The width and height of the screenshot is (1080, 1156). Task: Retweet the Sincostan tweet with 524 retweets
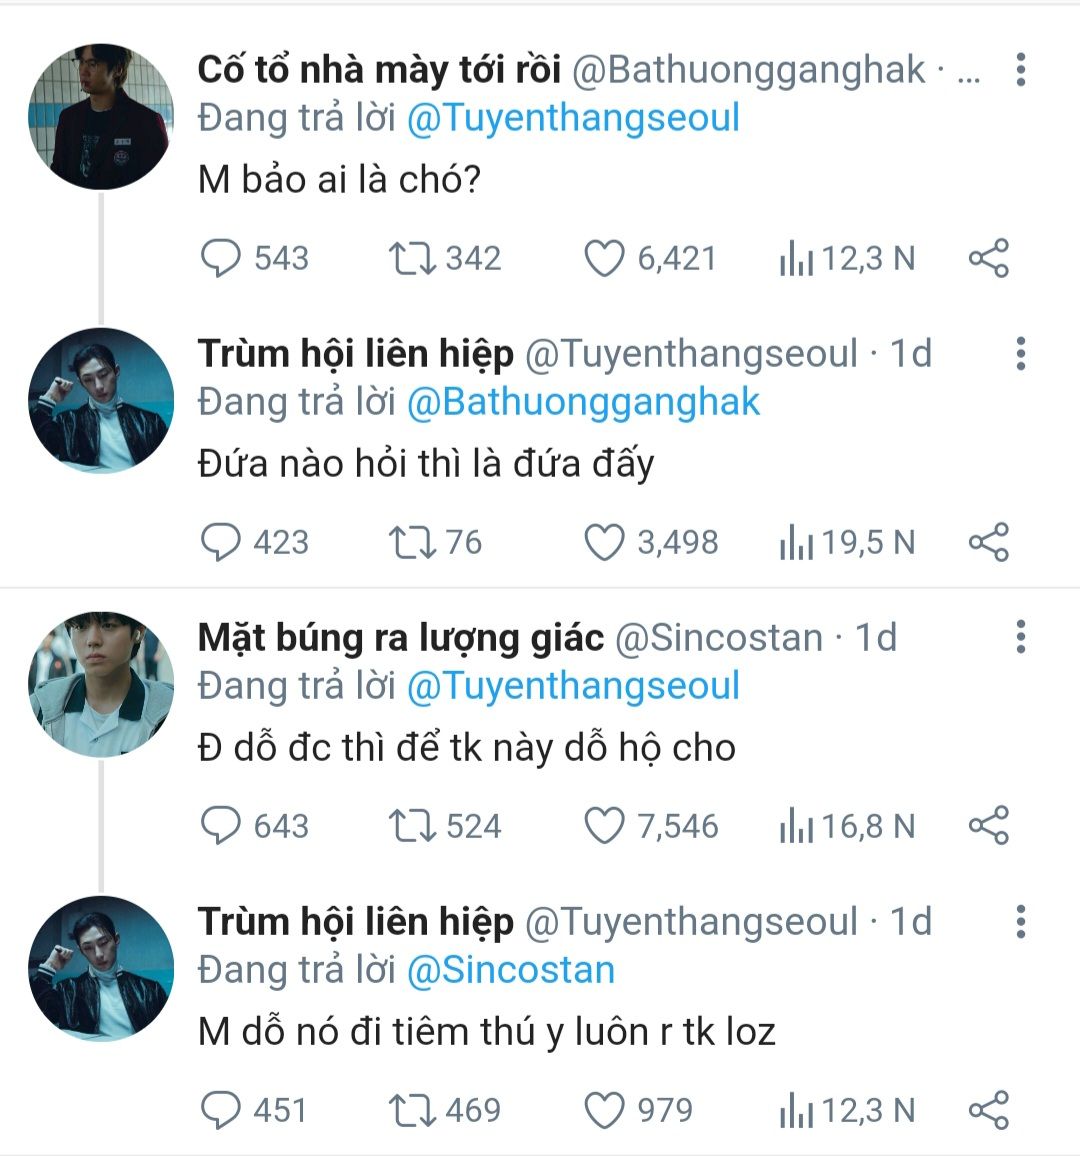tap(411, 826)
